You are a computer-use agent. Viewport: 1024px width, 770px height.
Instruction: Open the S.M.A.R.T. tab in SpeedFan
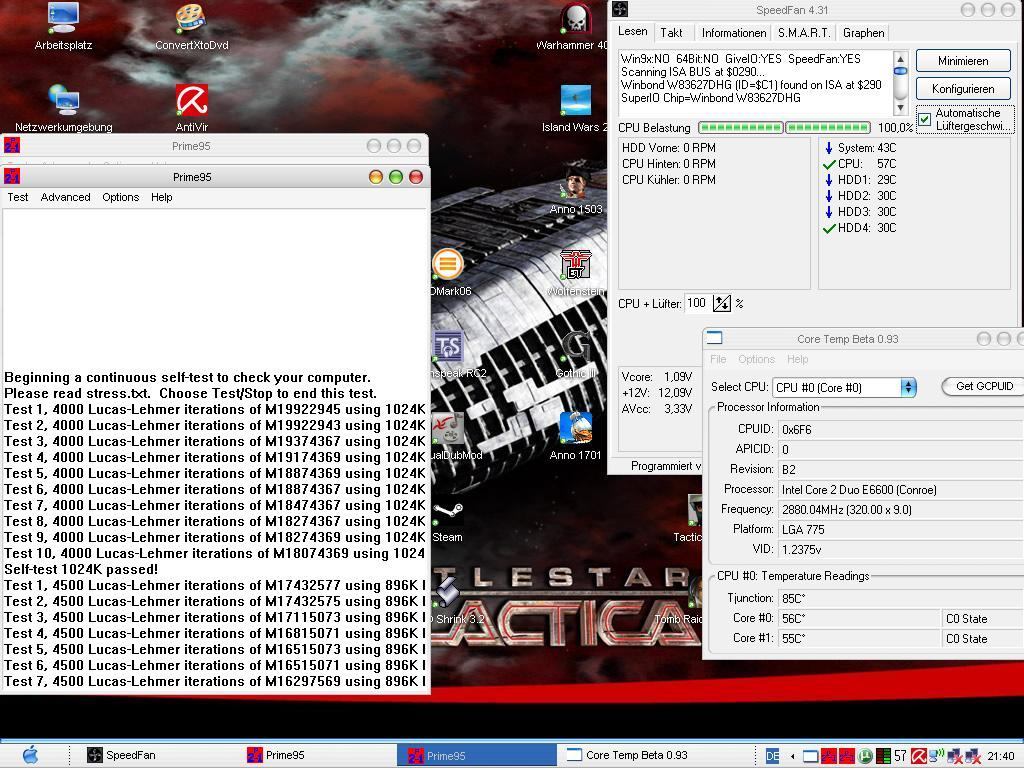pos(804,33)
